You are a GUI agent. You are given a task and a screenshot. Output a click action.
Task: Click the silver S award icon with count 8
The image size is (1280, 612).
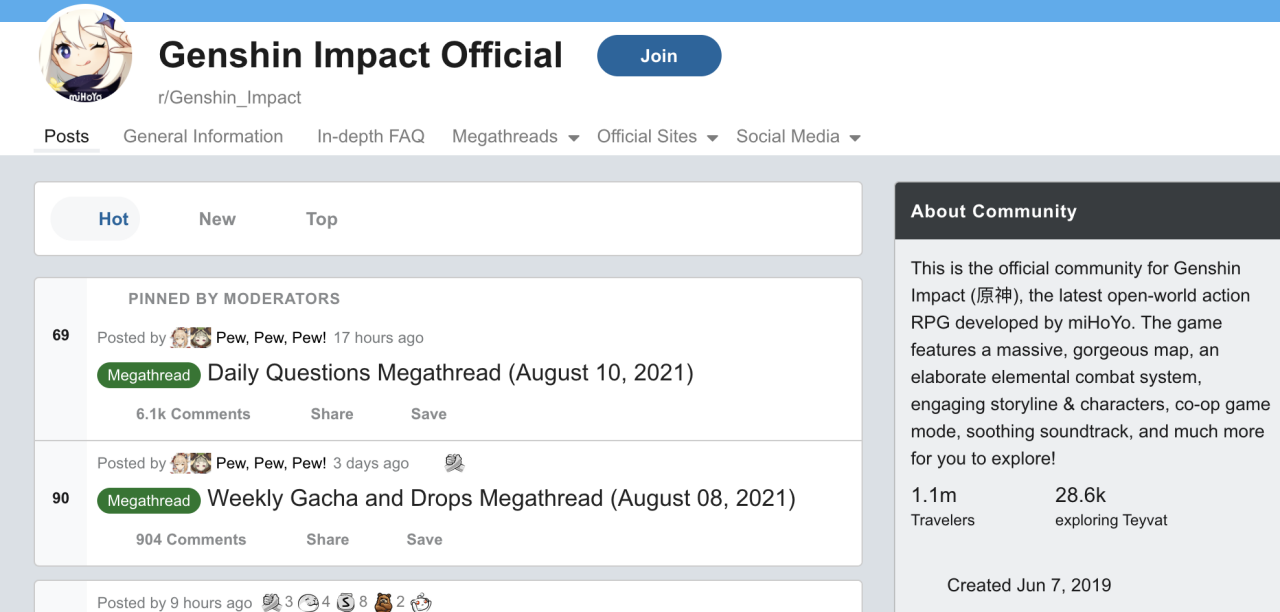(x=346, y=602)
